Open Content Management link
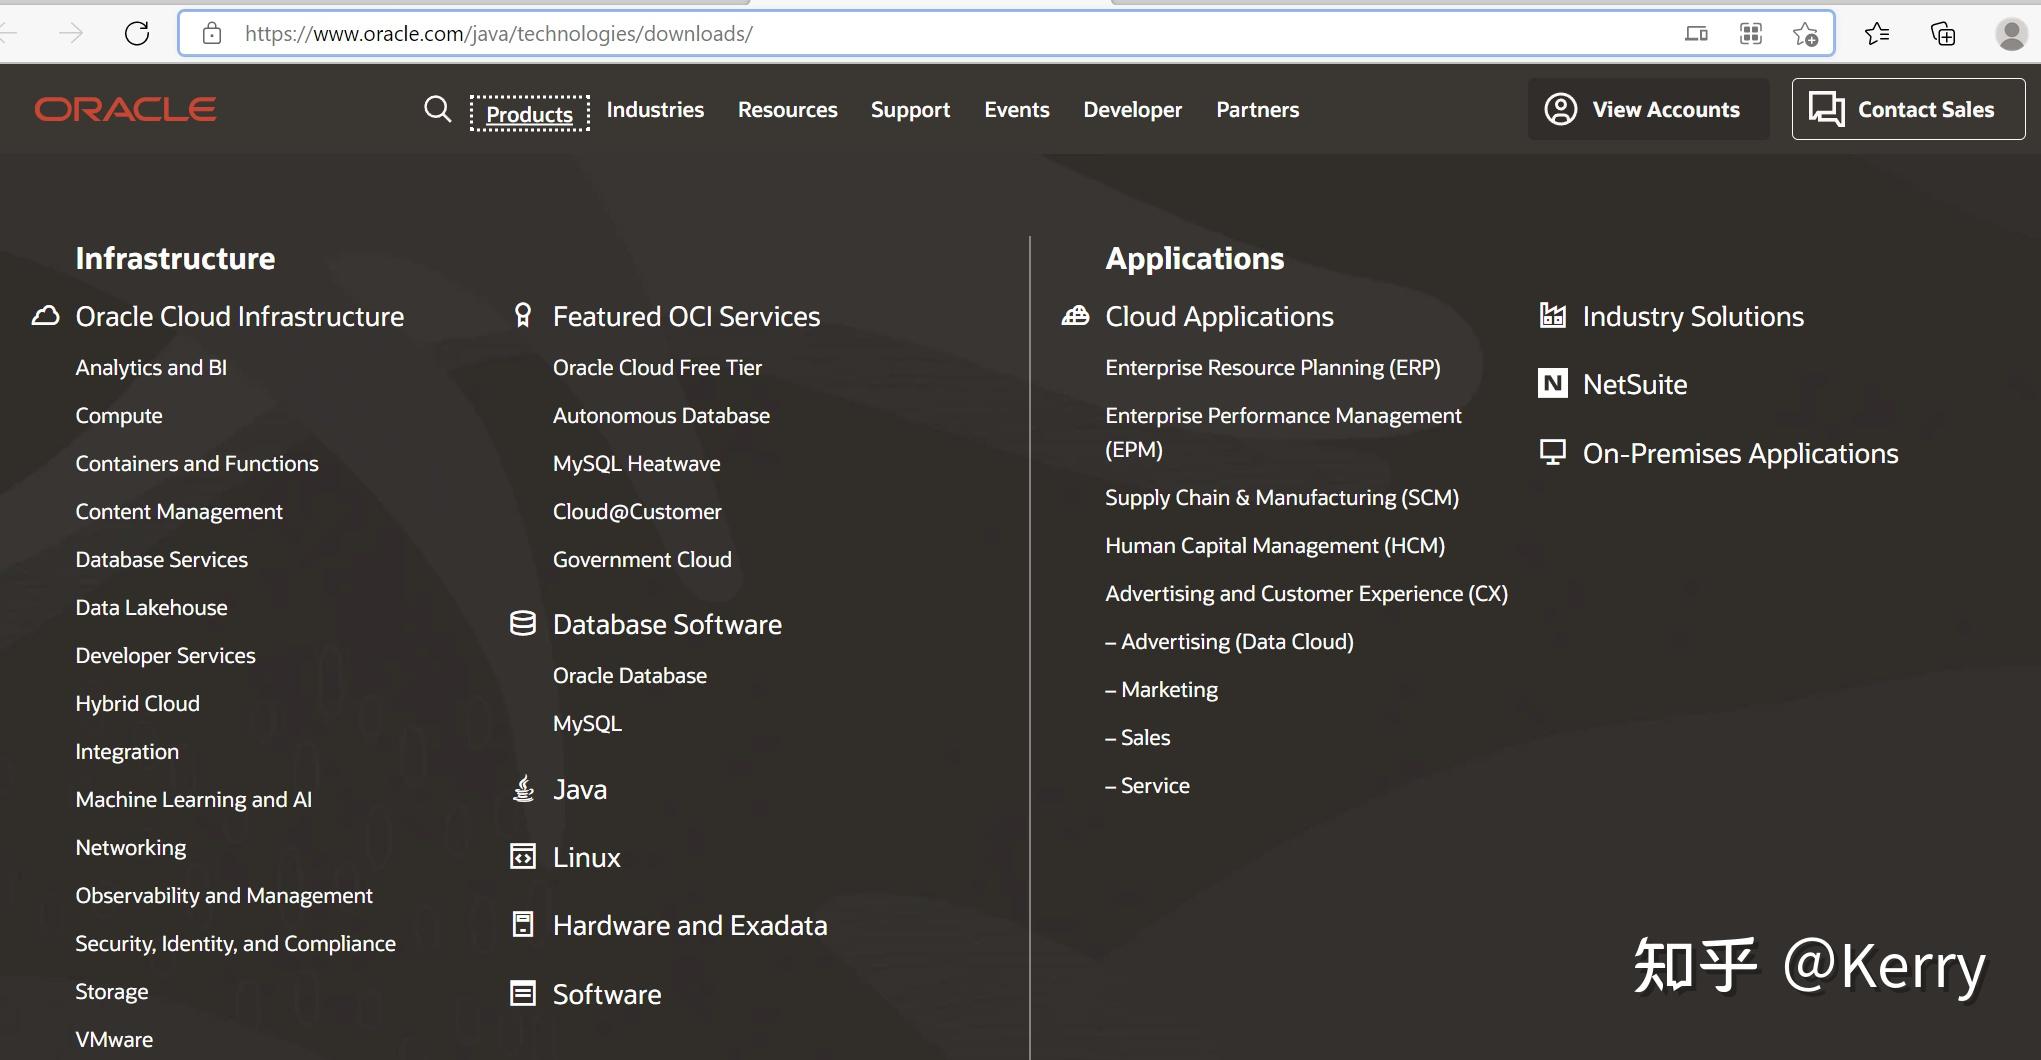Viewport: 2041px width, 1060px height. [179, 511]
